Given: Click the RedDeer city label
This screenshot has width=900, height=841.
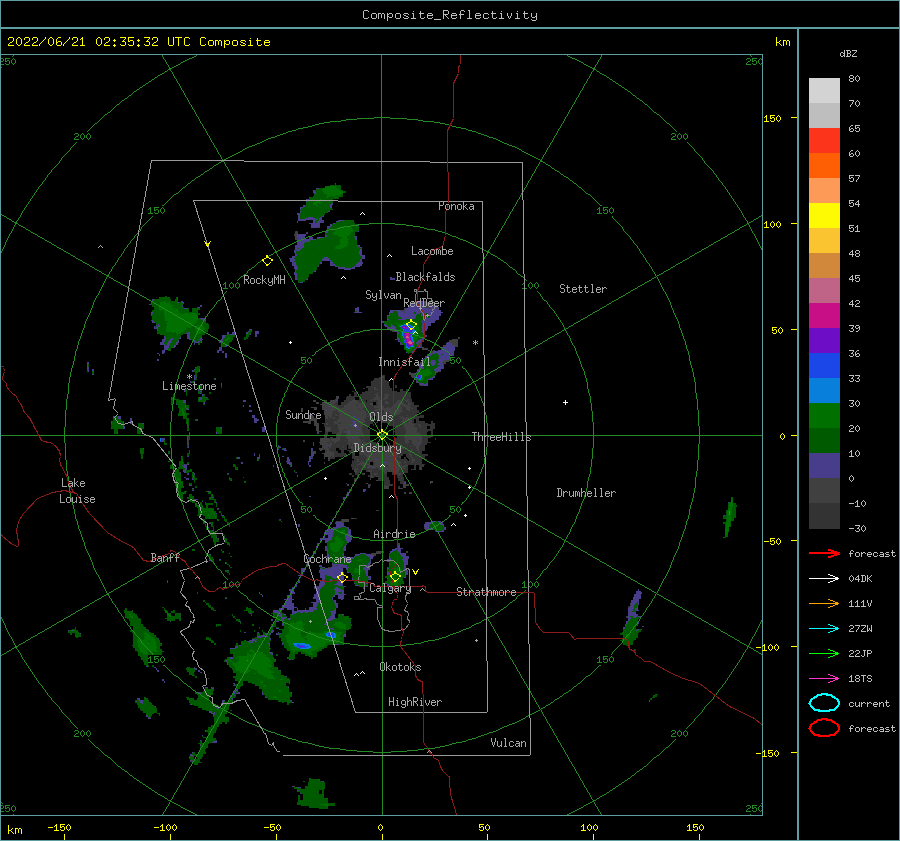Looking at the screenshot, I should click(x=424, y=303).
